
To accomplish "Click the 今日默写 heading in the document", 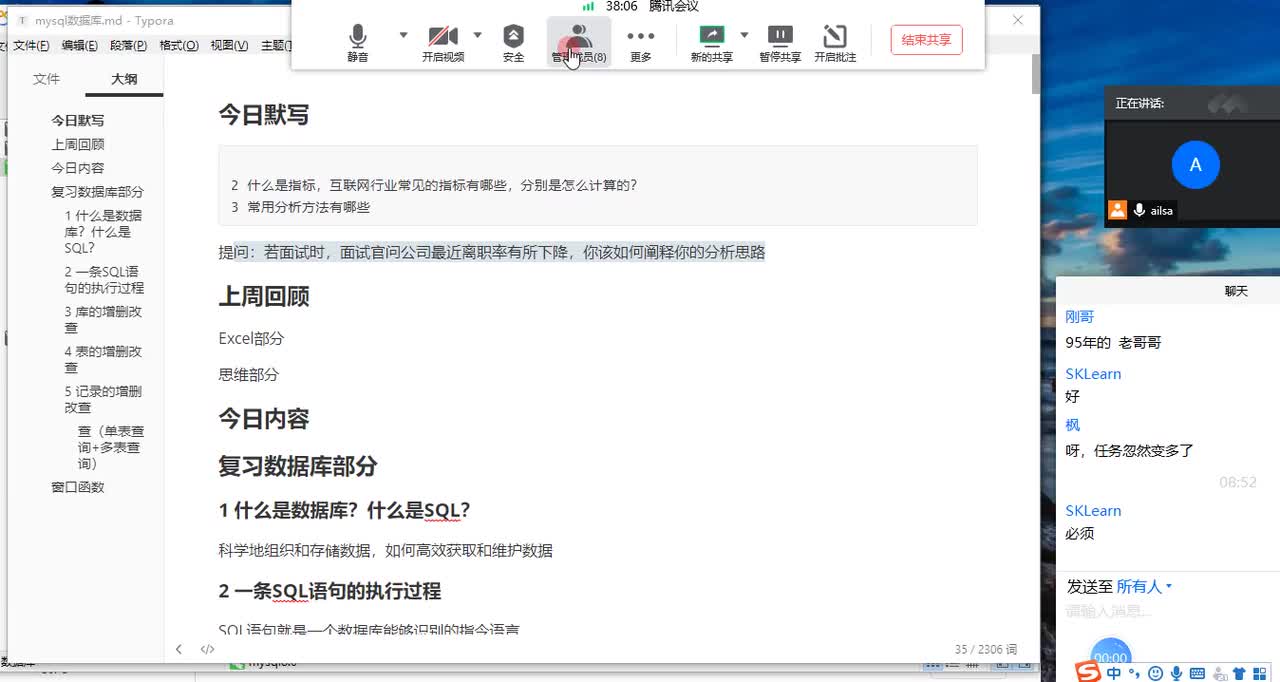I will coord(264,115).
